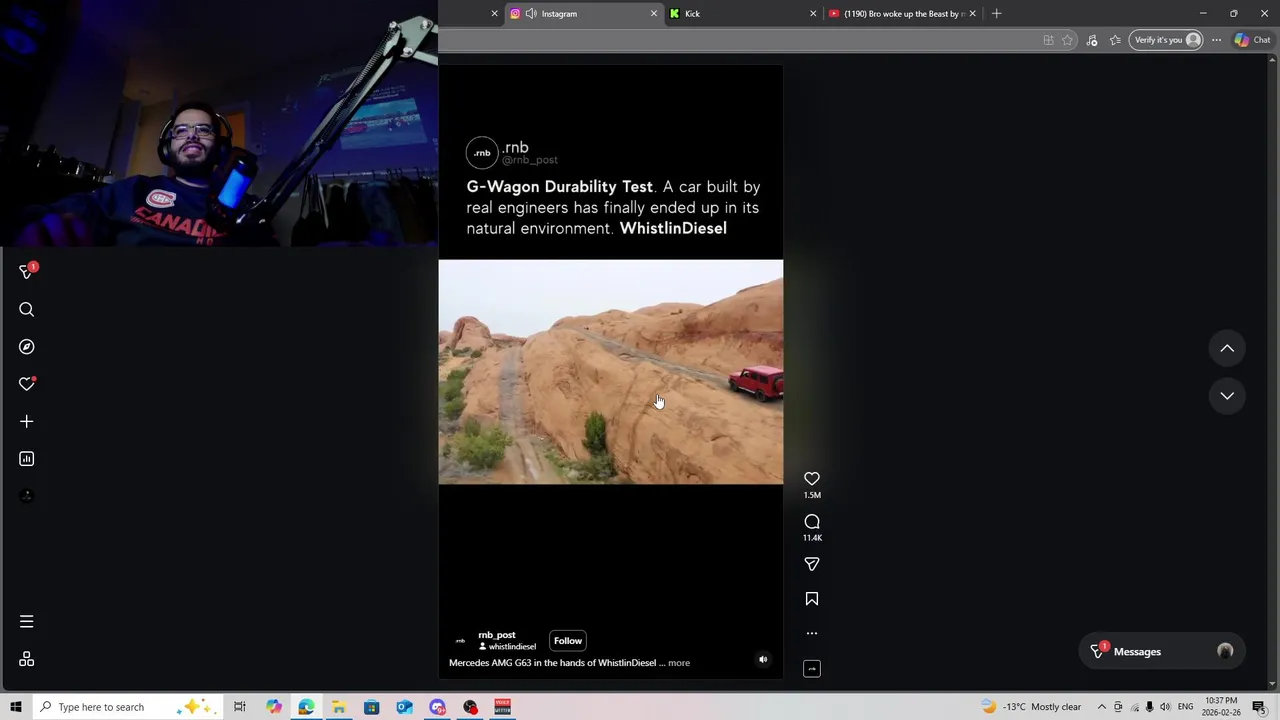The width and height of the screenshot is (1280, 720).
Task: Open the Meta apps grid icon
Action: pos(27,659)
